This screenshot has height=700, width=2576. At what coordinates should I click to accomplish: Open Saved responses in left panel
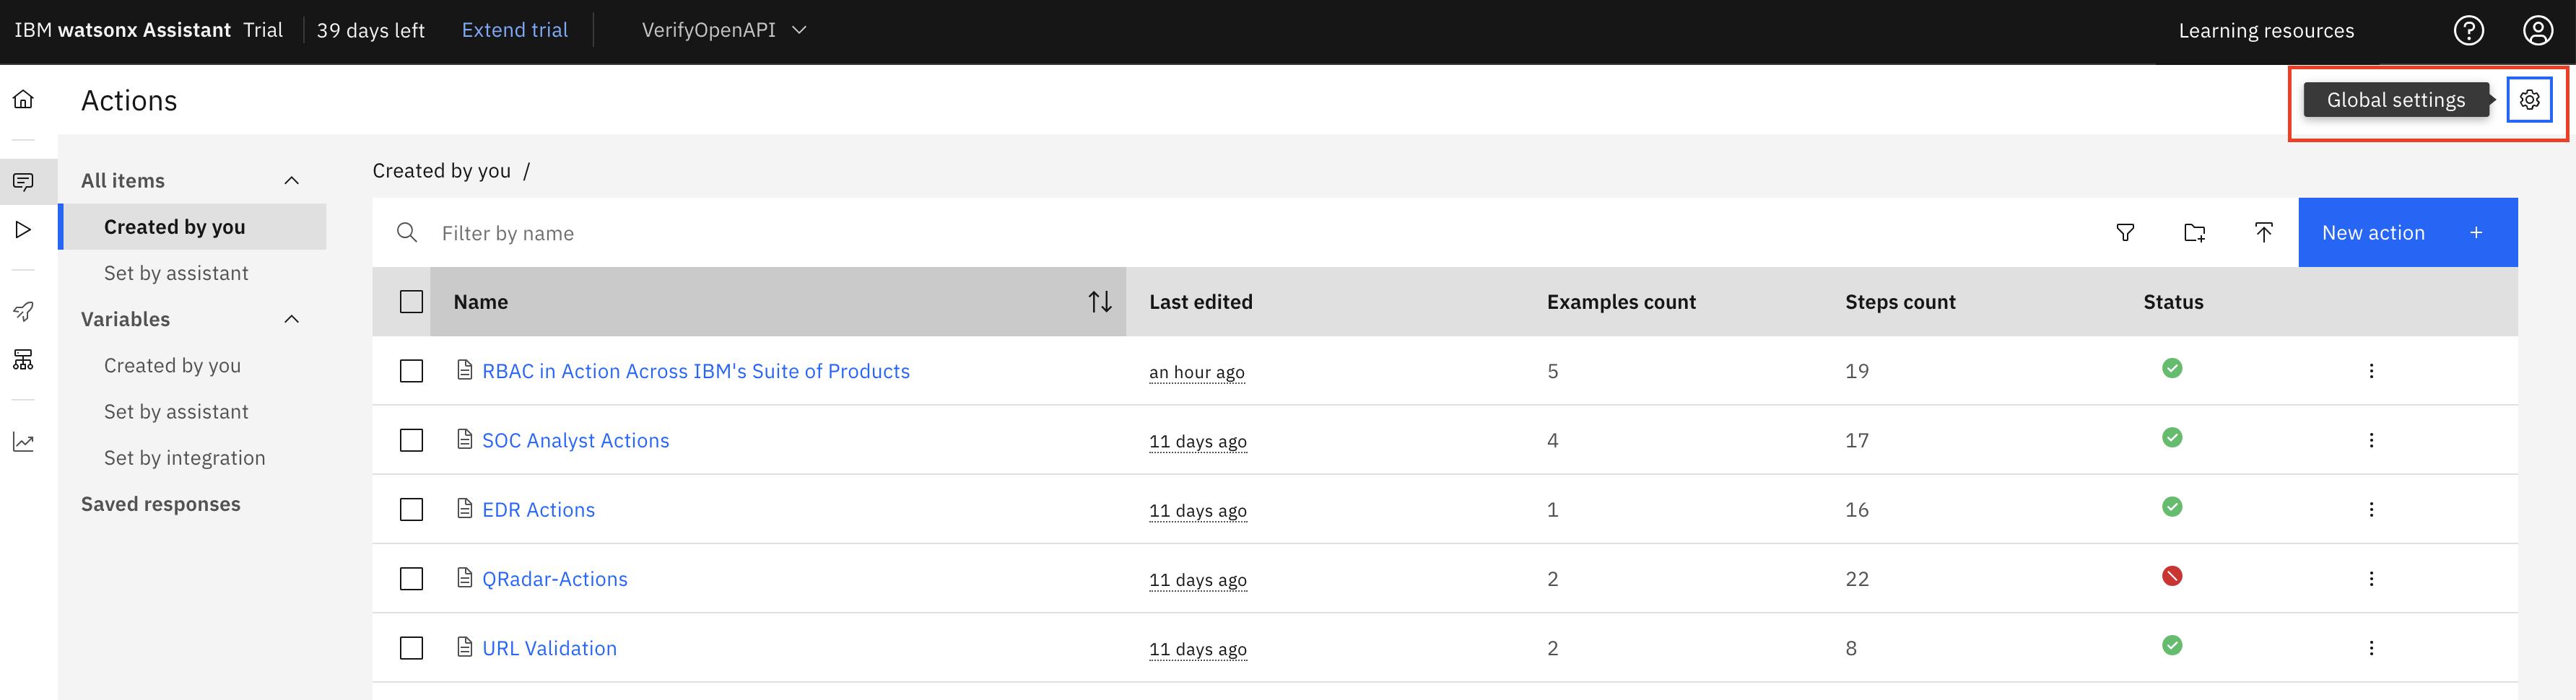161,505
